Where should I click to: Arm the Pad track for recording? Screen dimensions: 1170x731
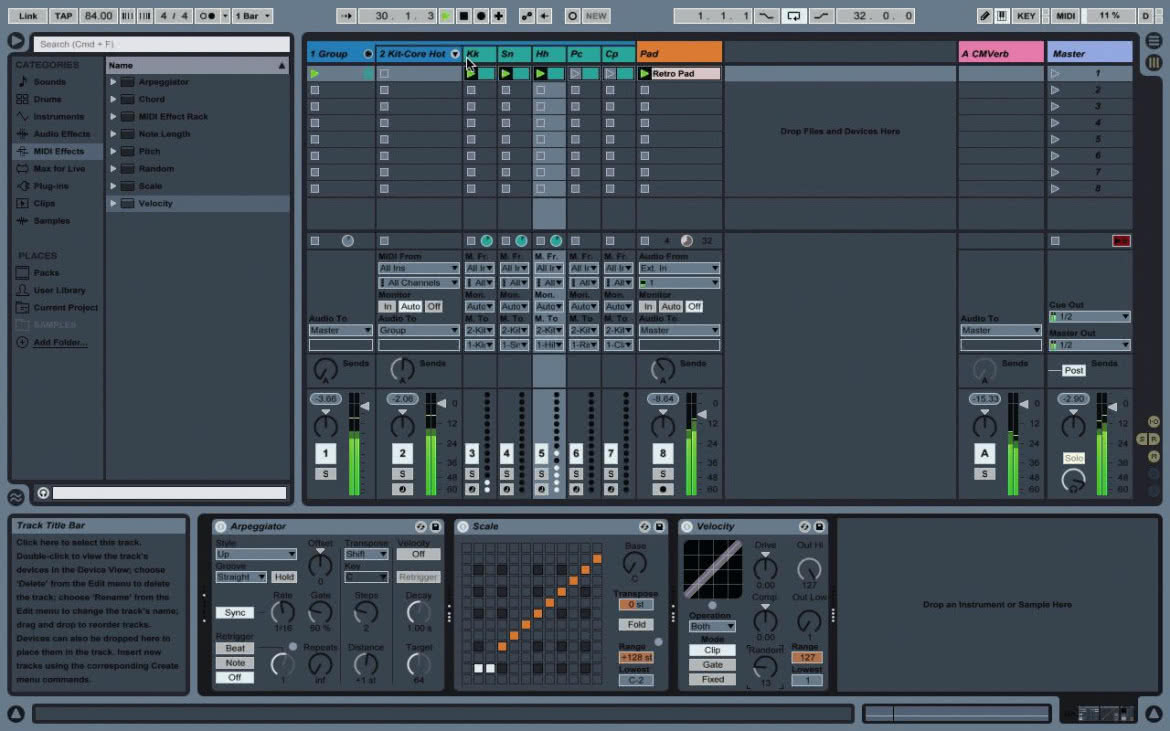663,489
